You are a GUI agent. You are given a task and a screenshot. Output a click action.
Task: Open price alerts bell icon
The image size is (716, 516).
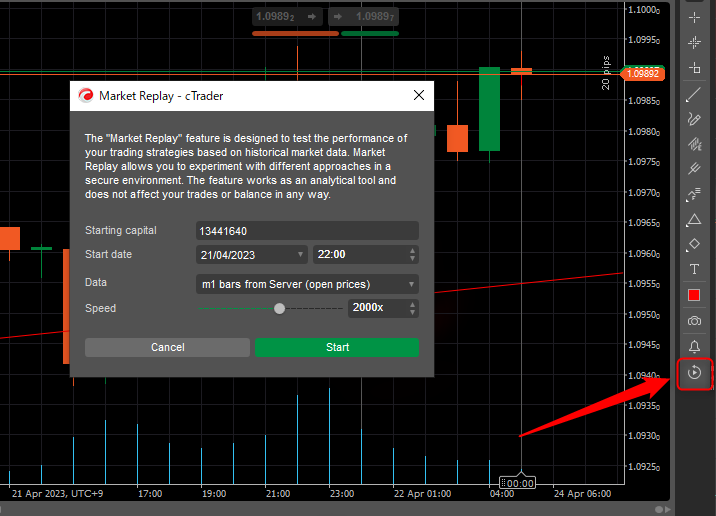click(694, 346)
